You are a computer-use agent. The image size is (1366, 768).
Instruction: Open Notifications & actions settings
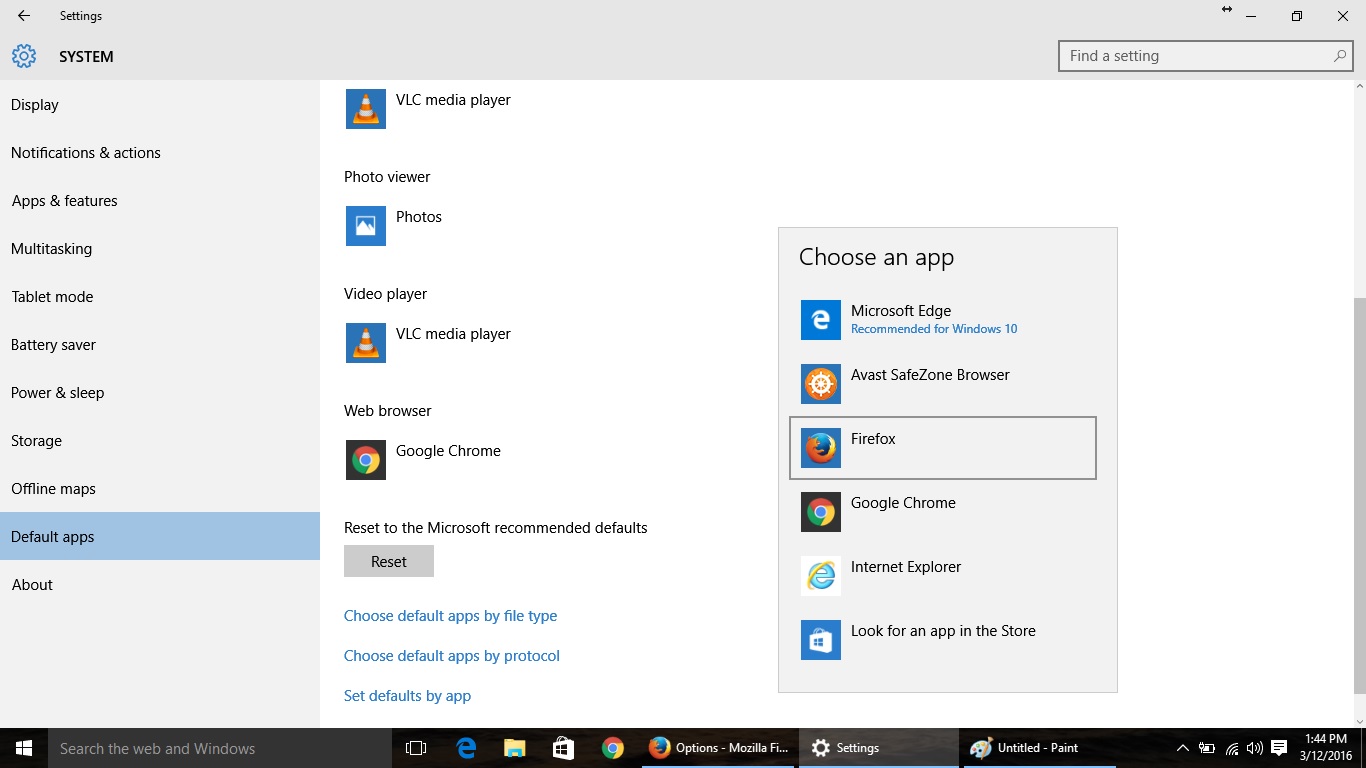coord(160,152)
